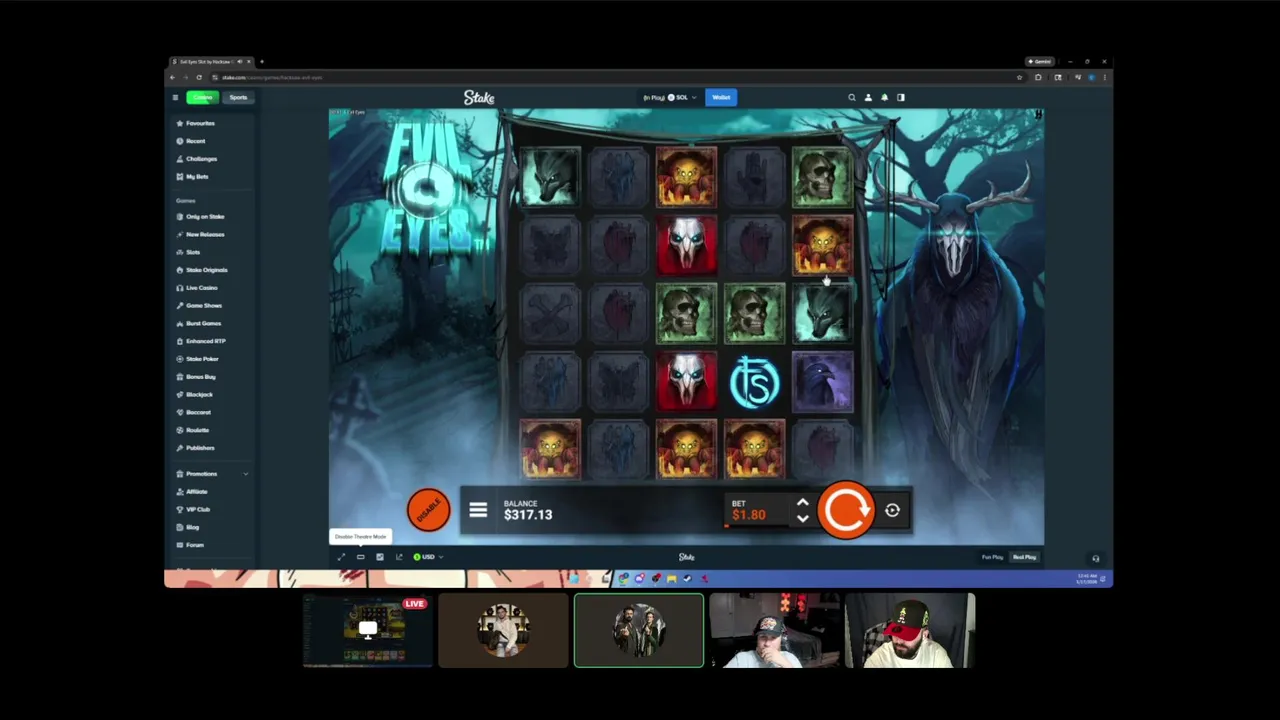Open the image icon left of the chart icon
Image resolution: width=1280 pixels, height=720 pixels.
pyautogui.click(x=380, y=557)
